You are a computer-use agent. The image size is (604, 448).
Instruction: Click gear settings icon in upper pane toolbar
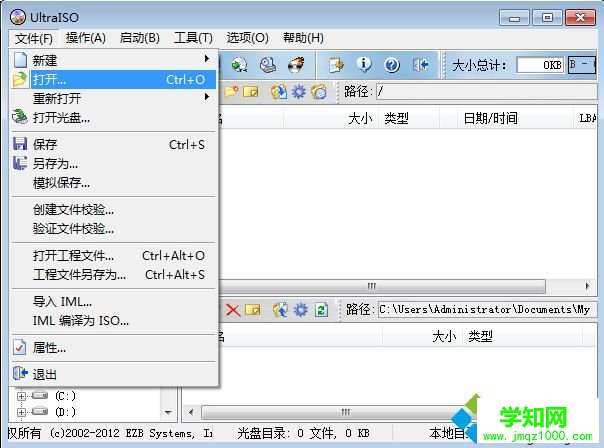(x=299, y=92)
